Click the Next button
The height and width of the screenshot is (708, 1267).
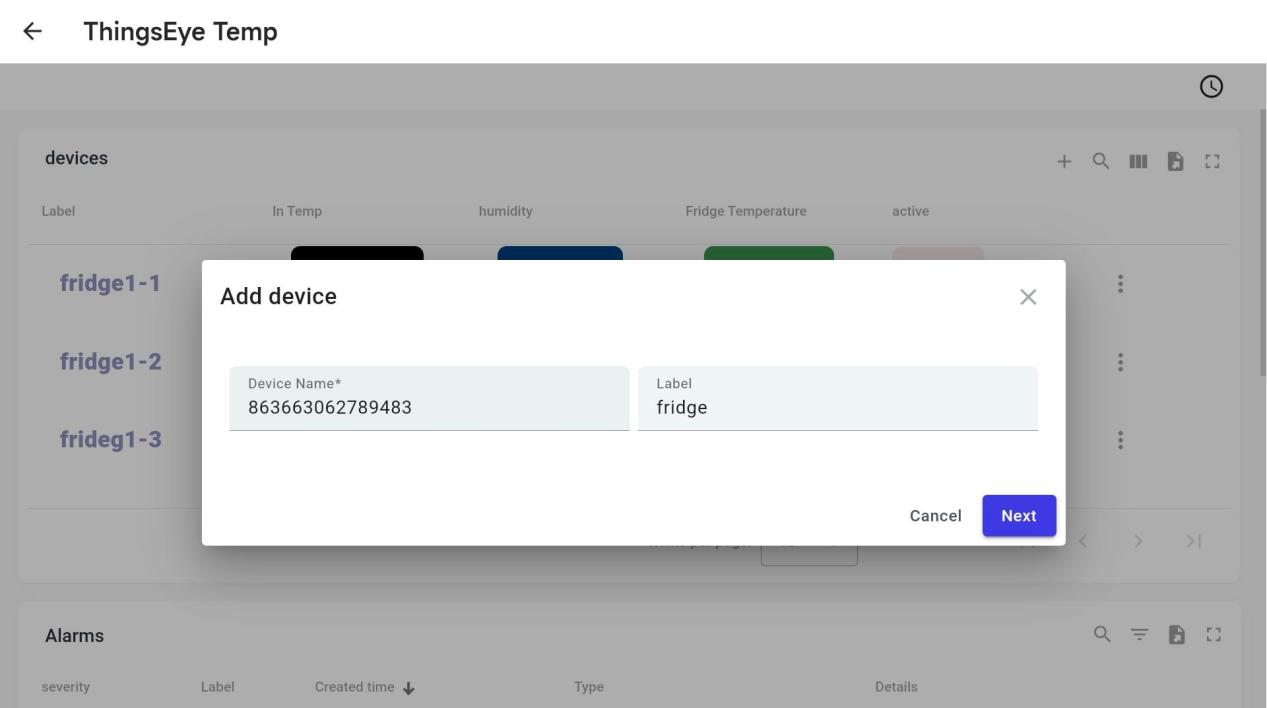coord(1018,516)
